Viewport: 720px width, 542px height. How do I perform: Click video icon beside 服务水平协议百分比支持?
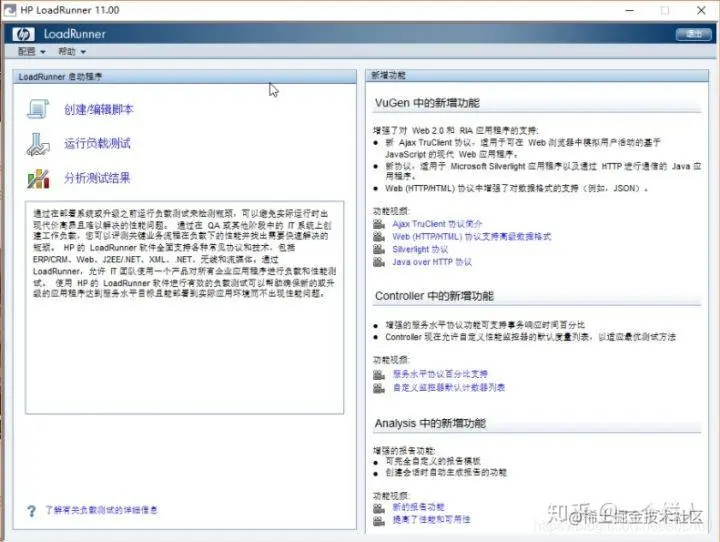pos(379,374)
